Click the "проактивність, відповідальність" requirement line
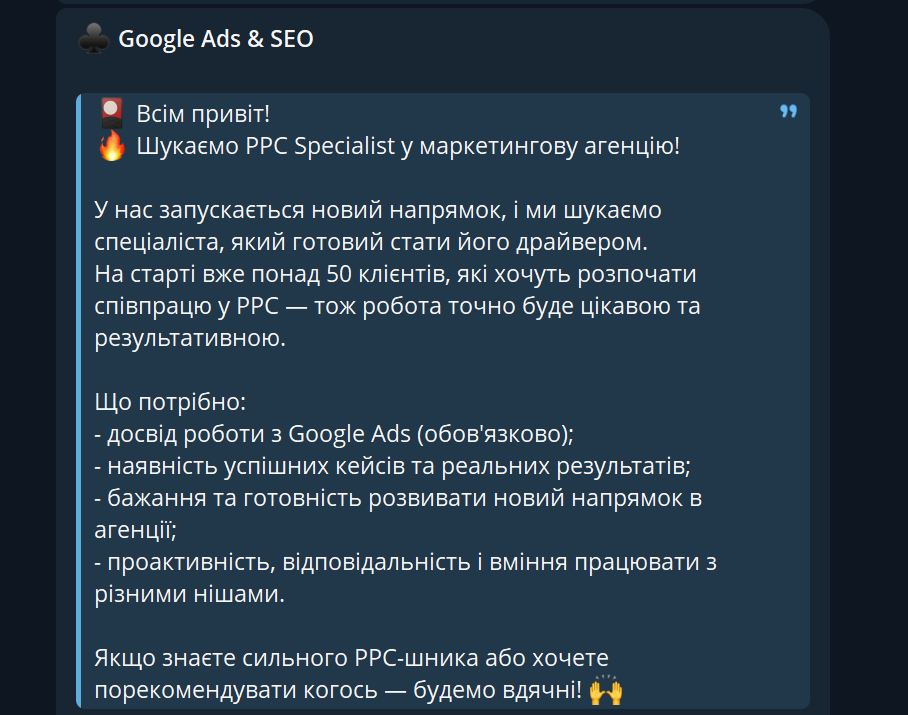The image size is (908, 715). pyautogui.click(x=405, y=563)
